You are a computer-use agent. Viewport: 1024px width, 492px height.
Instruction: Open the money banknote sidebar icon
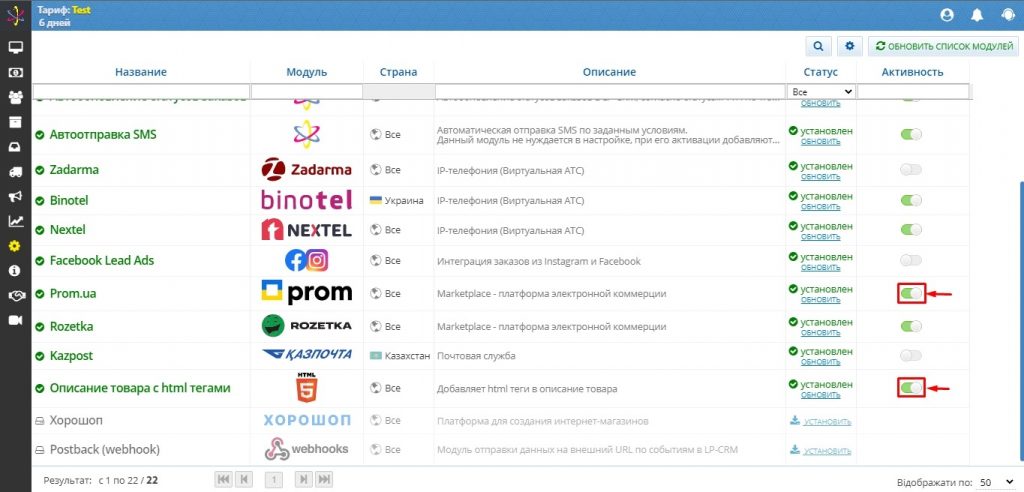coord(15,73)
